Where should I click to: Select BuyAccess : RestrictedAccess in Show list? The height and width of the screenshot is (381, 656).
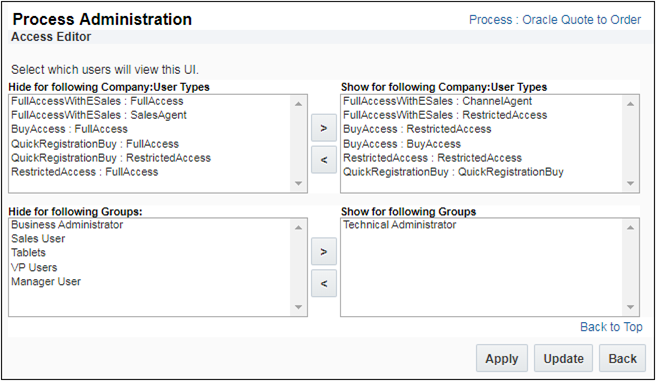tap(417, 129)
